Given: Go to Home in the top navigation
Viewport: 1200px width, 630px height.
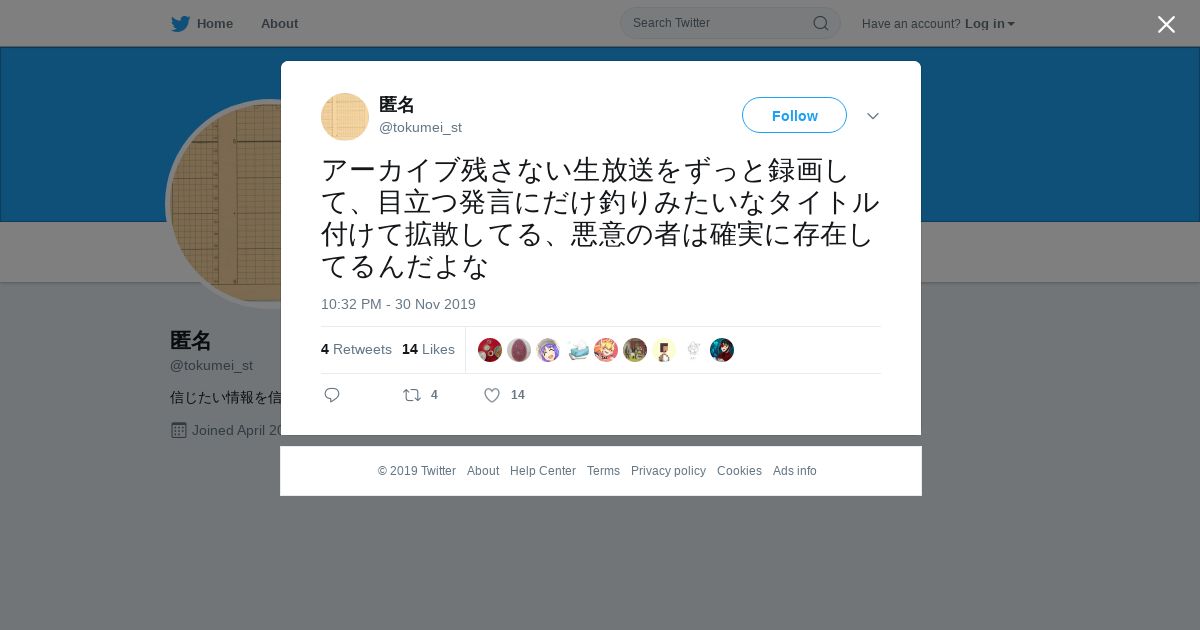Looking at the screenshot, I should click(x=214, y=24).
